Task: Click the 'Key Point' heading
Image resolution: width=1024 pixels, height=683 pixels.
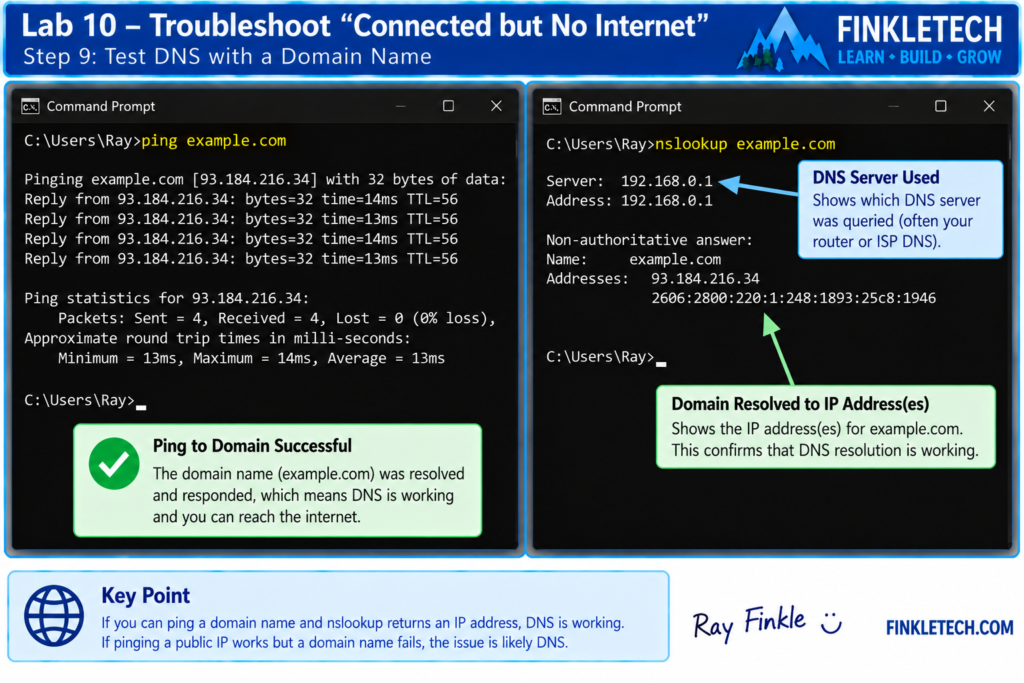Action: pyautogui.click(x=145, y=596)
